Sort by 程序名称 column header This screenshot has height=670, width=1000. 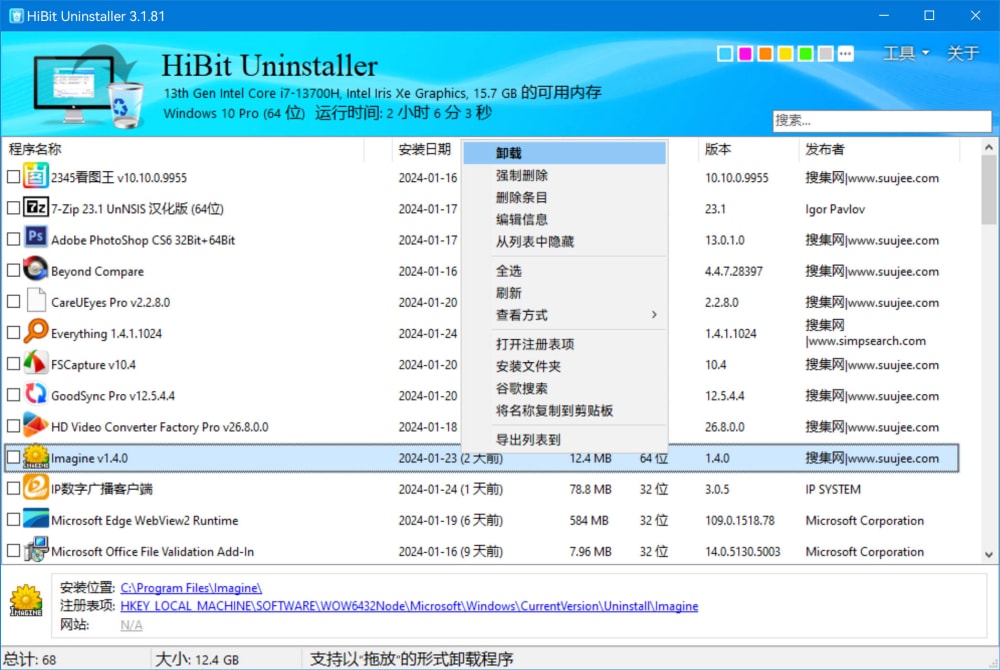click(x=185, y=149)
